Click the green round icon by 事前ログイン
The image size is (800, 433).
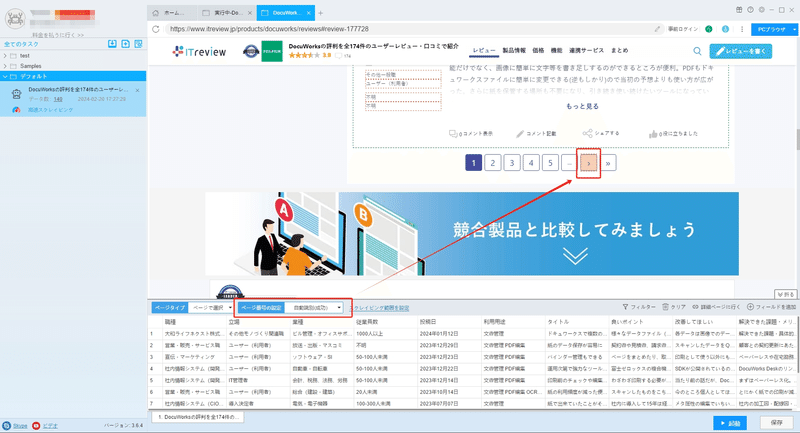pos(709,29)
